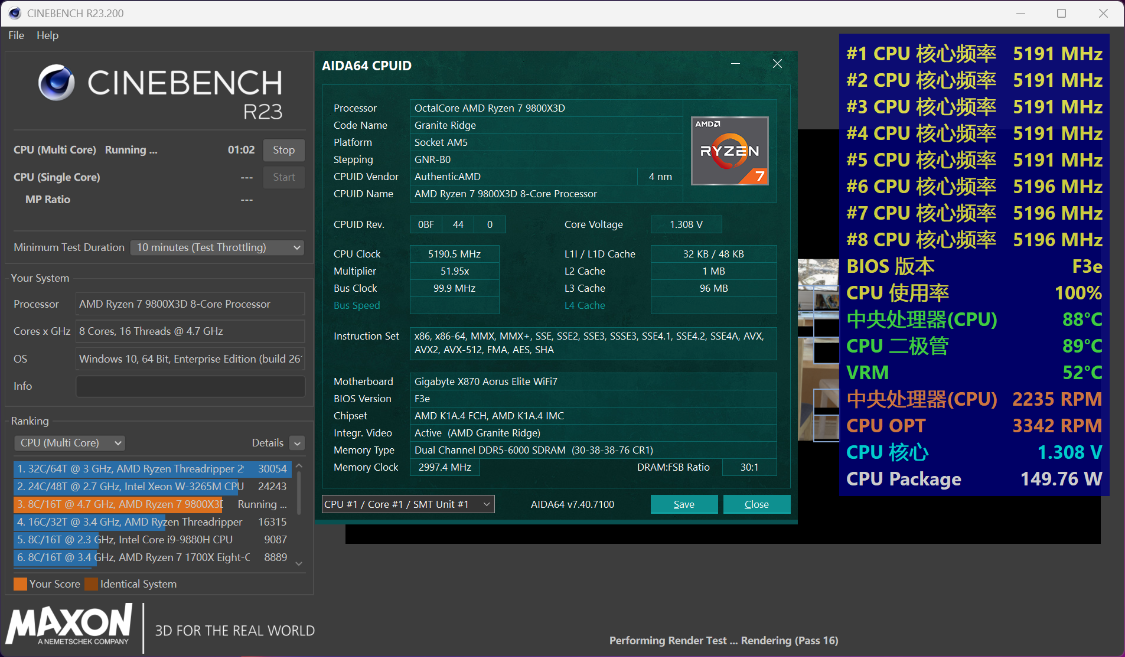Click the orange Your Score swatch

pos(20,584)
